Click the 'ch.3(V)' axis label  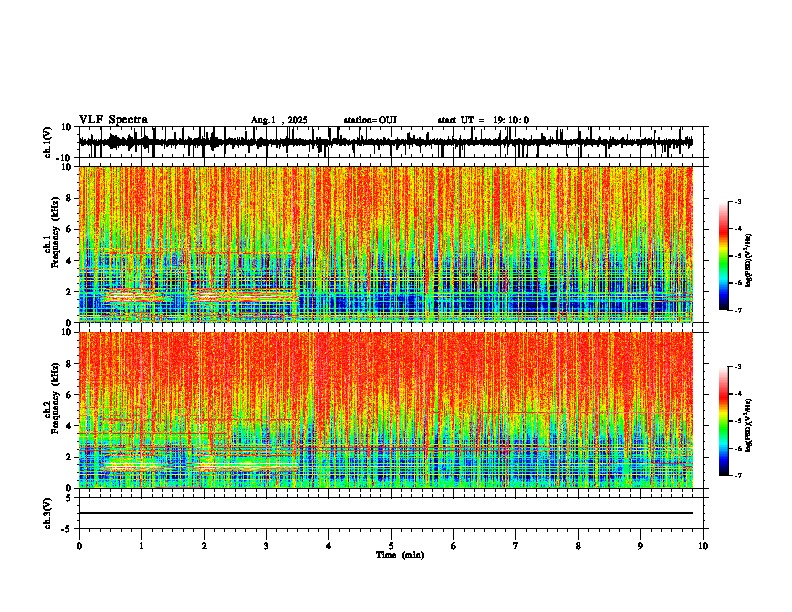point(47,513)
